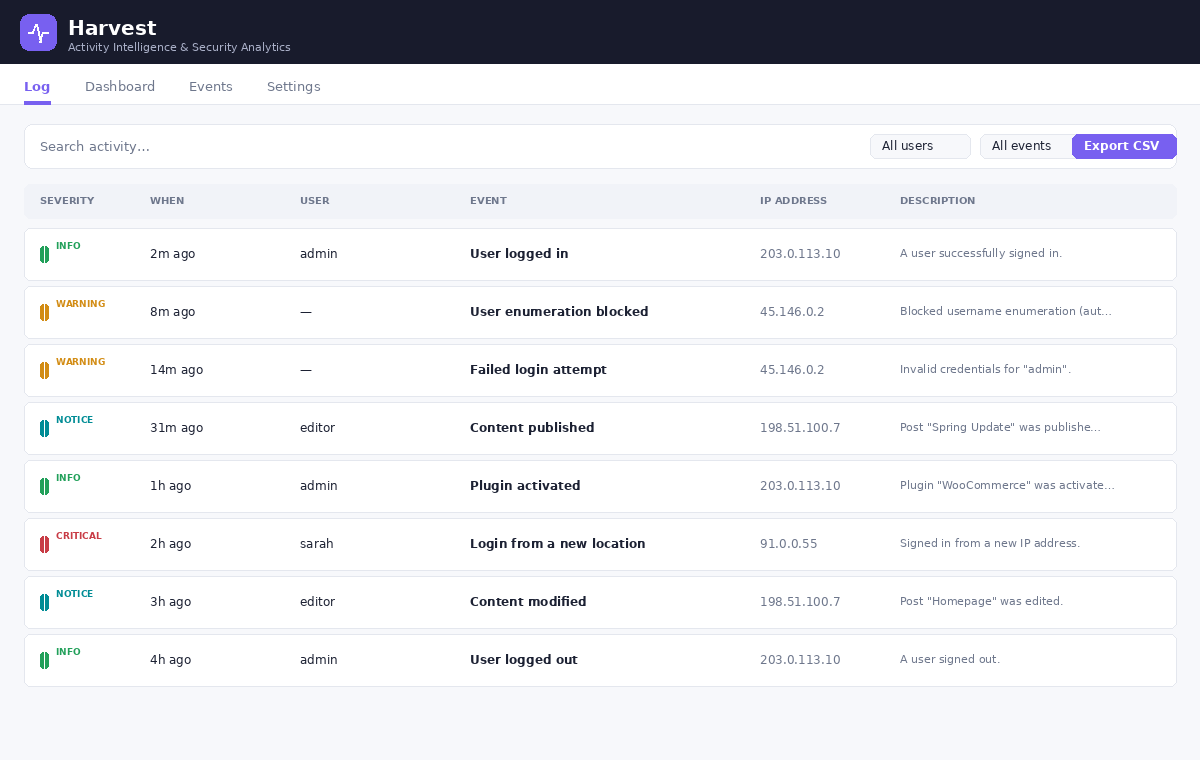Click the WARNING label in the 8m ago row

click(x=81, y=304)
